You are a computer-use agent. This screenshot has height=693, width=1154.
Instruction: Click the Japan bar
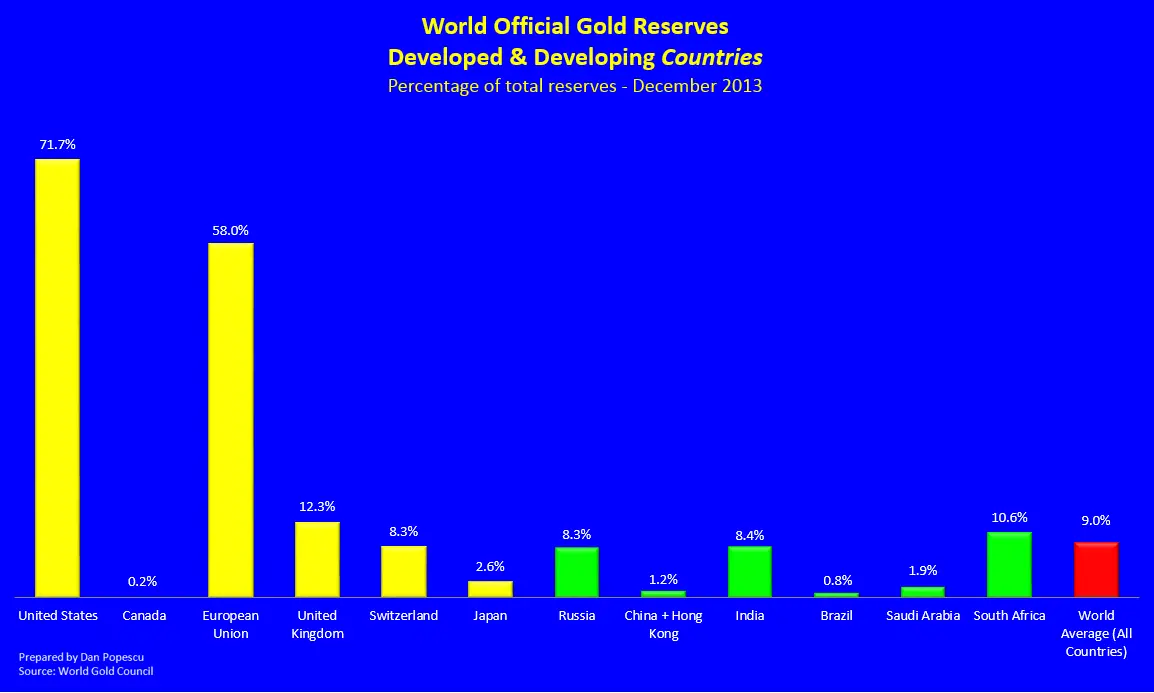tap(490, 589)
